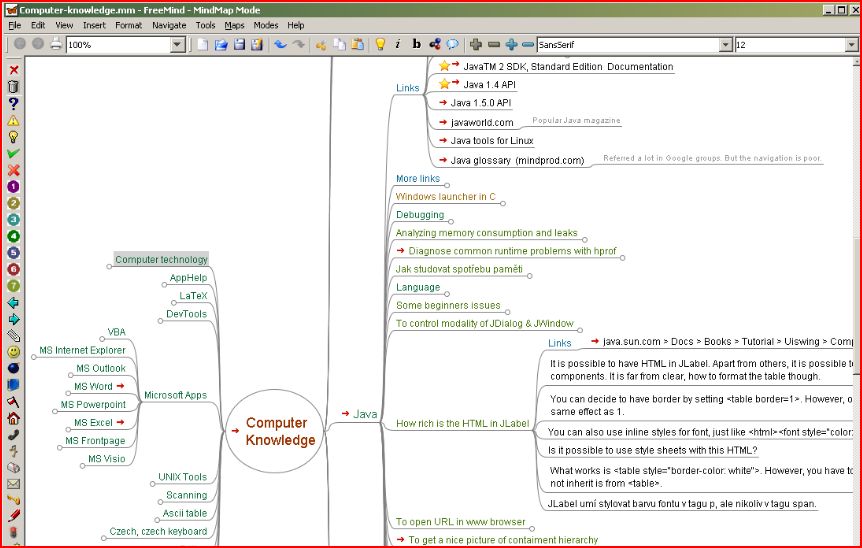Apply the smiley face icon from sidebar
The width and height of the screenshot is (862, 548).
(13, 352)
